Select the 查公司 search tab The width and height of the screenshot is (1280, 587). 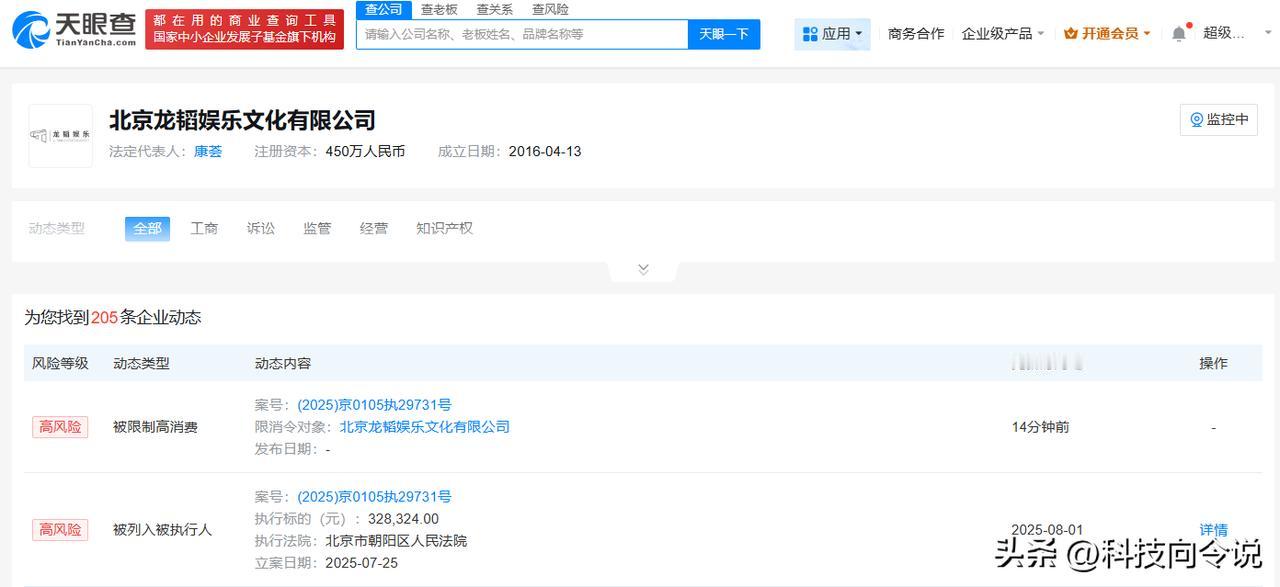click(383, 9)
